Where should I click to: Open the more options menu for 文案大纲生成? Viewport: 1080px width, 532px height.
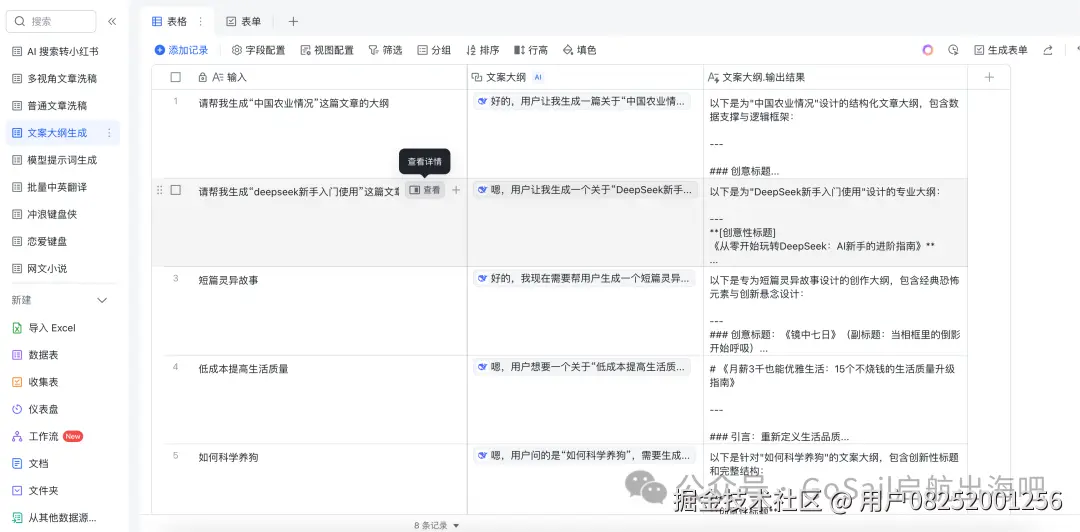click(x=108, y=133)
